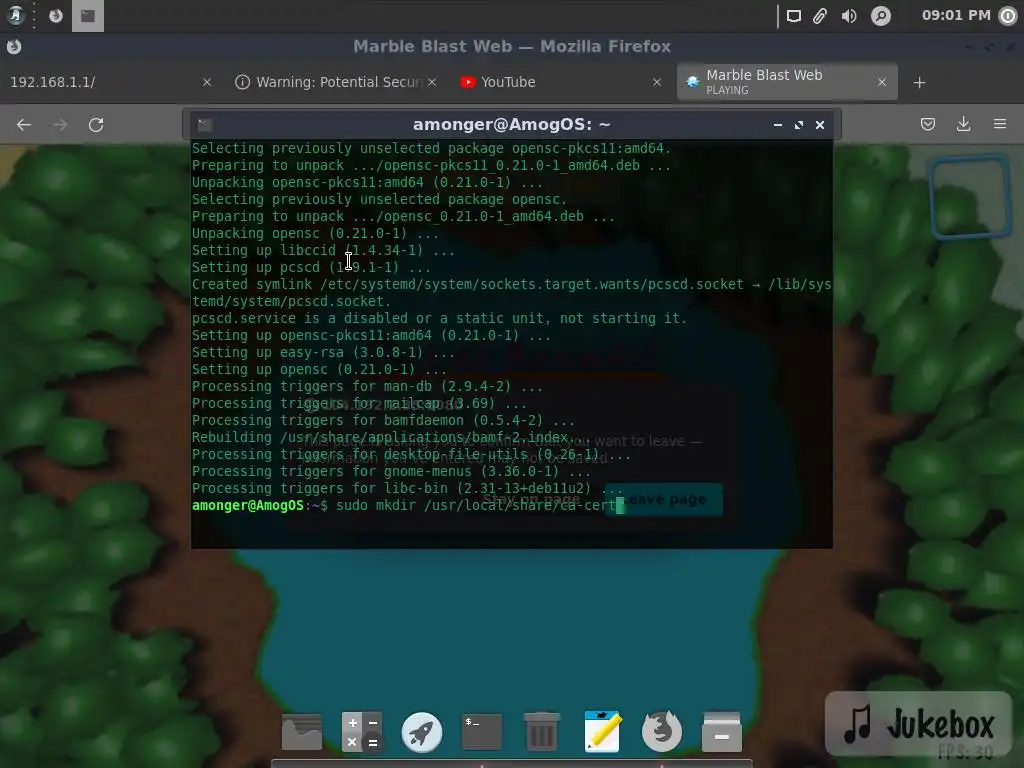1024x768 pixels.
Task: Open a new Firefox tab with plus
Action: point(920,83)
